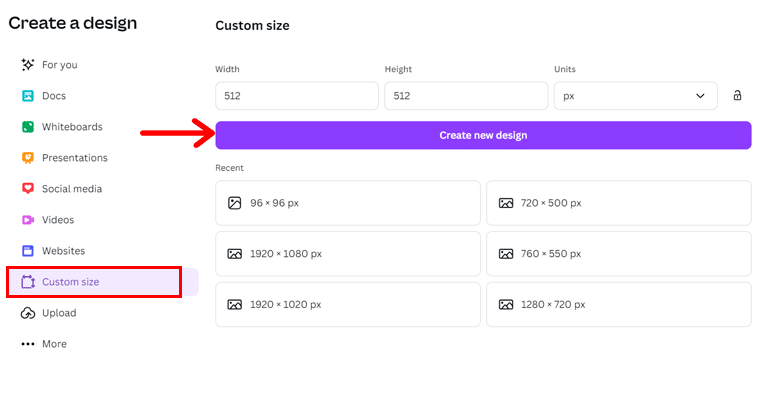Expand the More options entry
This screenshot has height=393, width=760.
(x=44, y=344)
